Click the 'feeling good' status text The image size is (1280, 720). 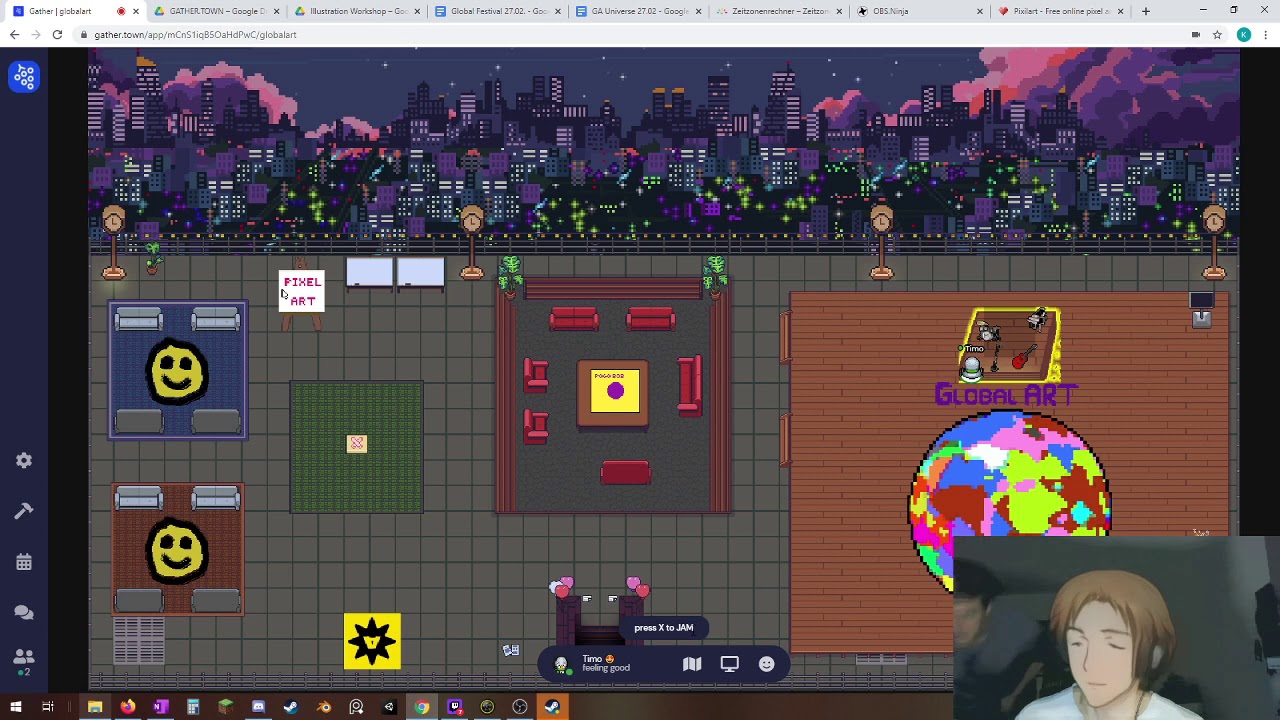tap(606, 669)
